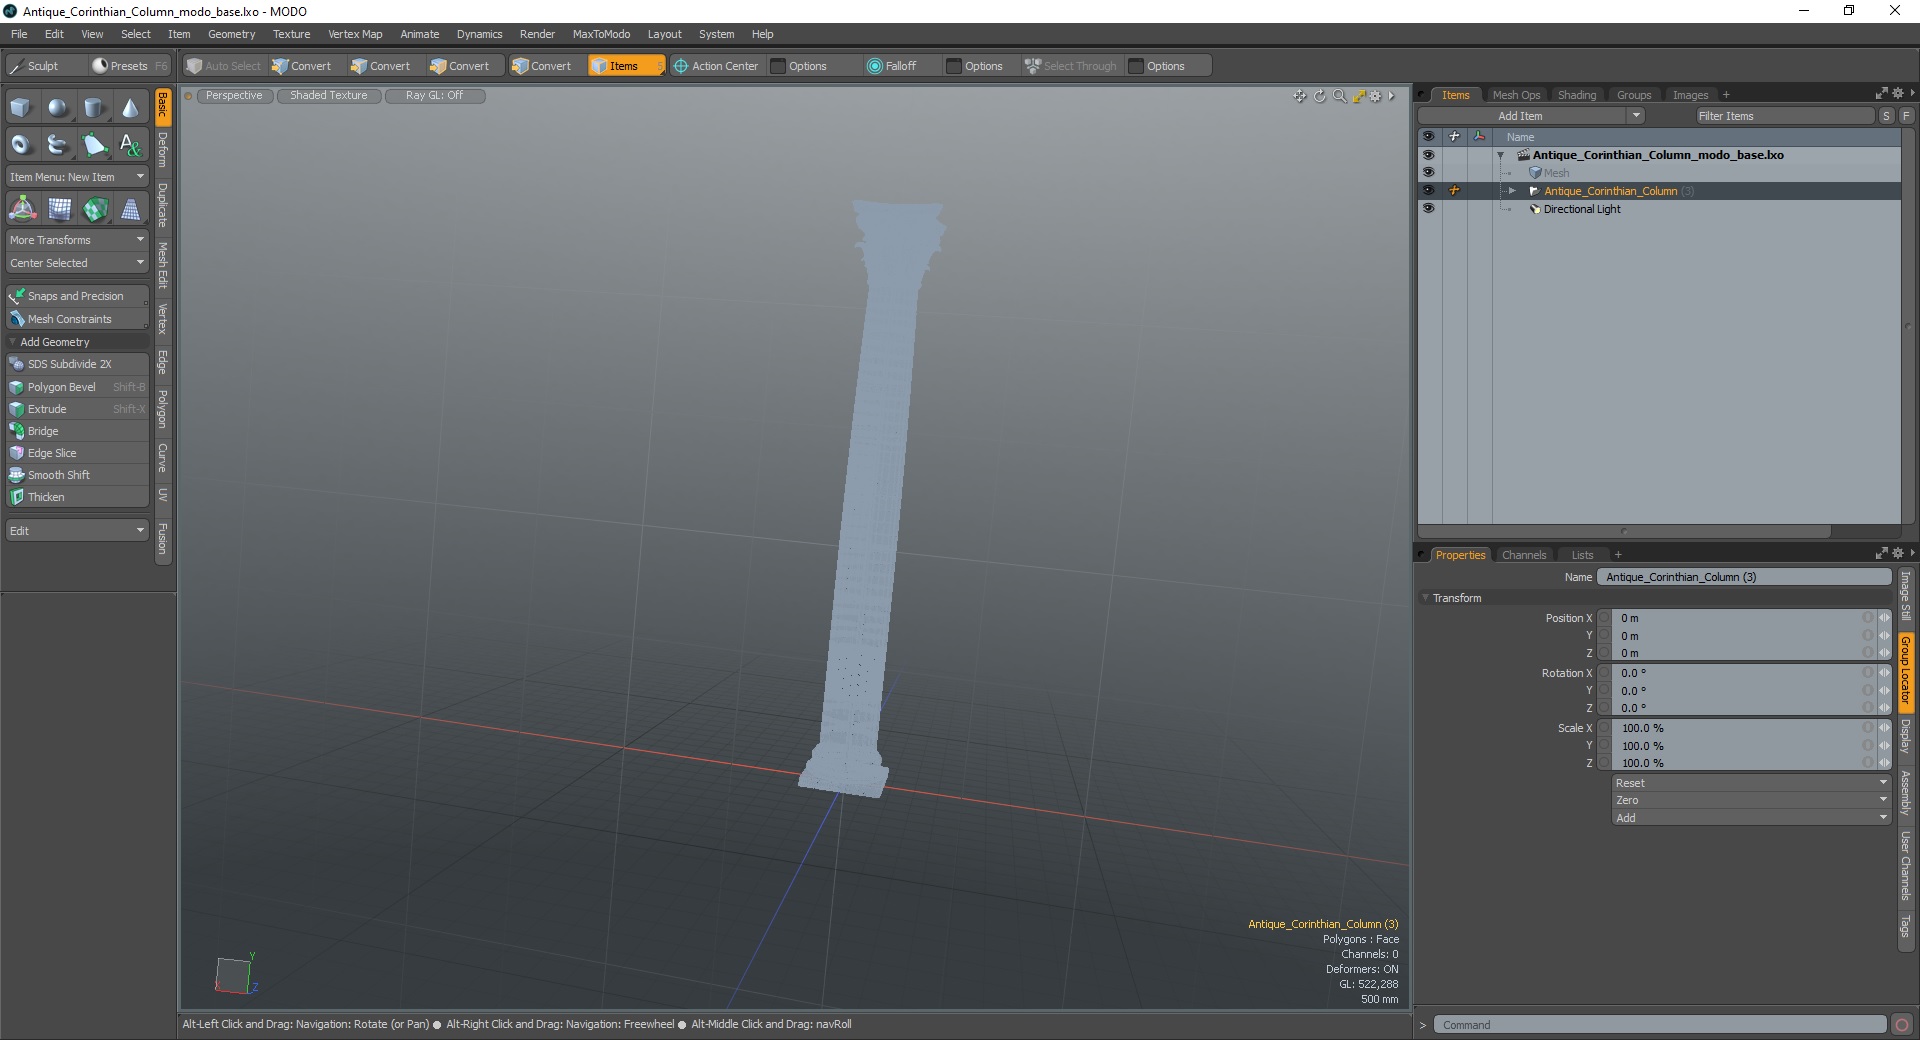Click the Extrude button
The image size is (1920, 1040).
coord(77,409)
